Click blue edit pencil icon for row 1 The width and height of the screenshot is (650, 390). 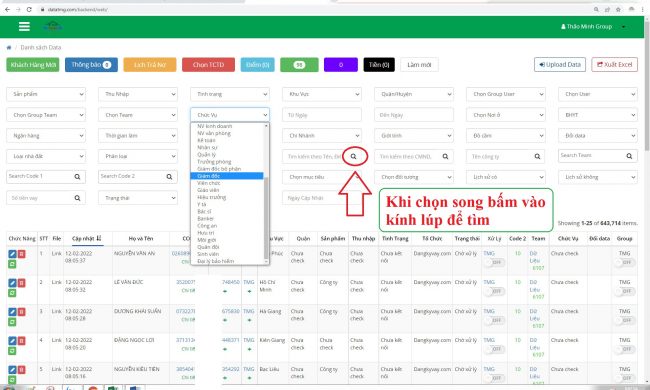point(12,254)
